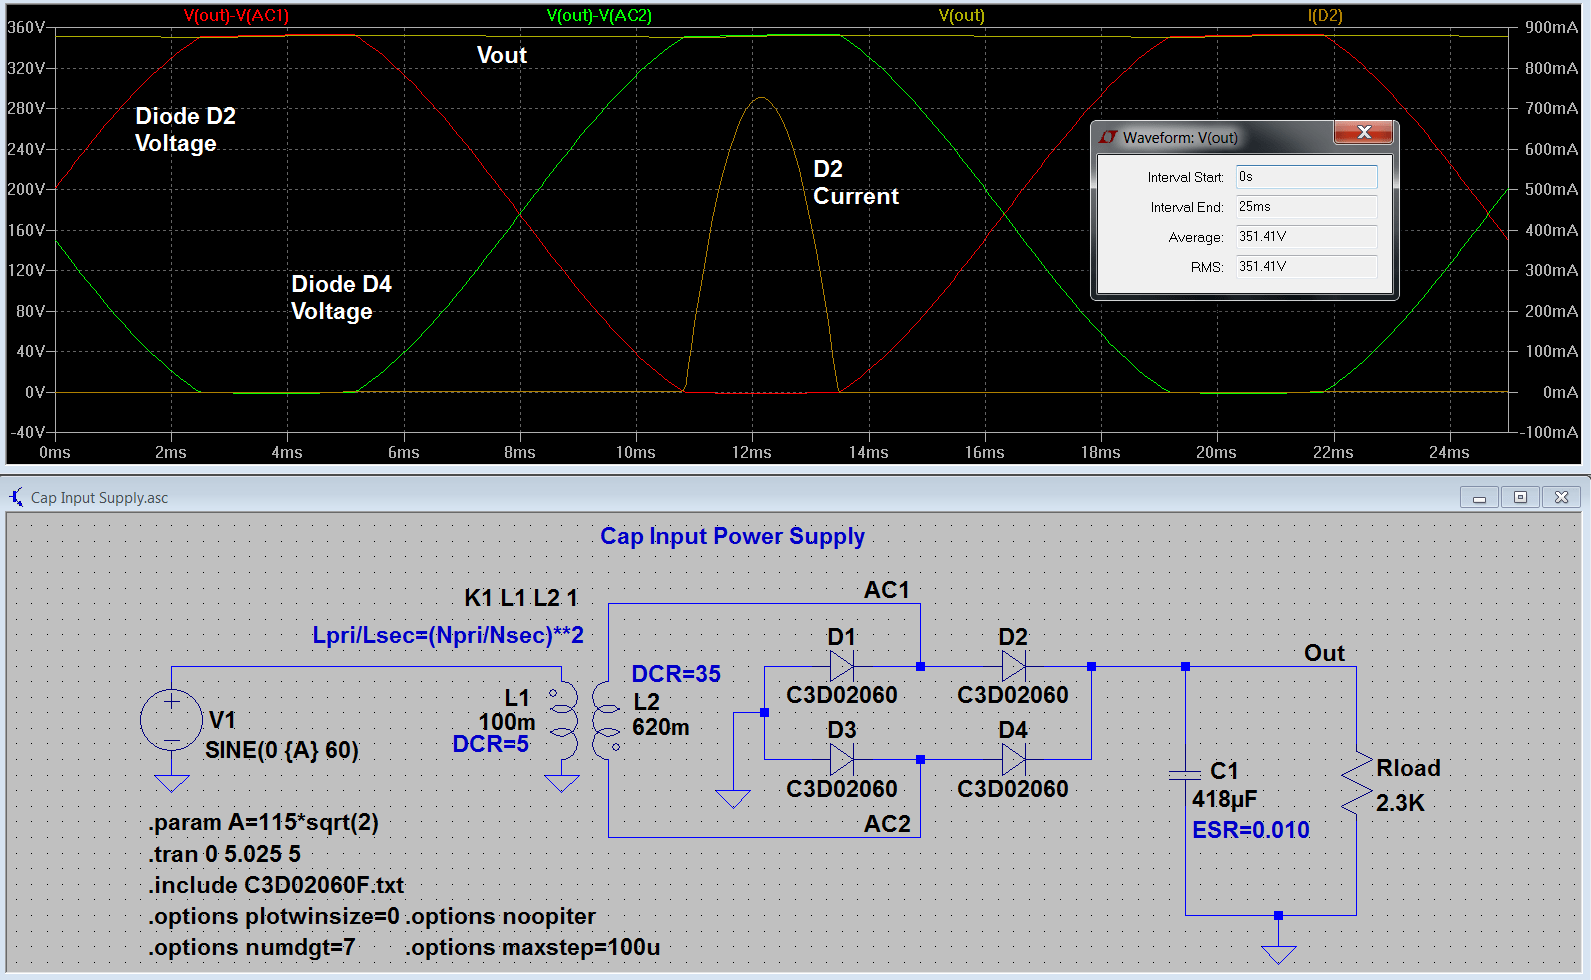Screen dimensions: 1591x980
Task: Click the 900mA right axis label
Action: coord(1551,27)
